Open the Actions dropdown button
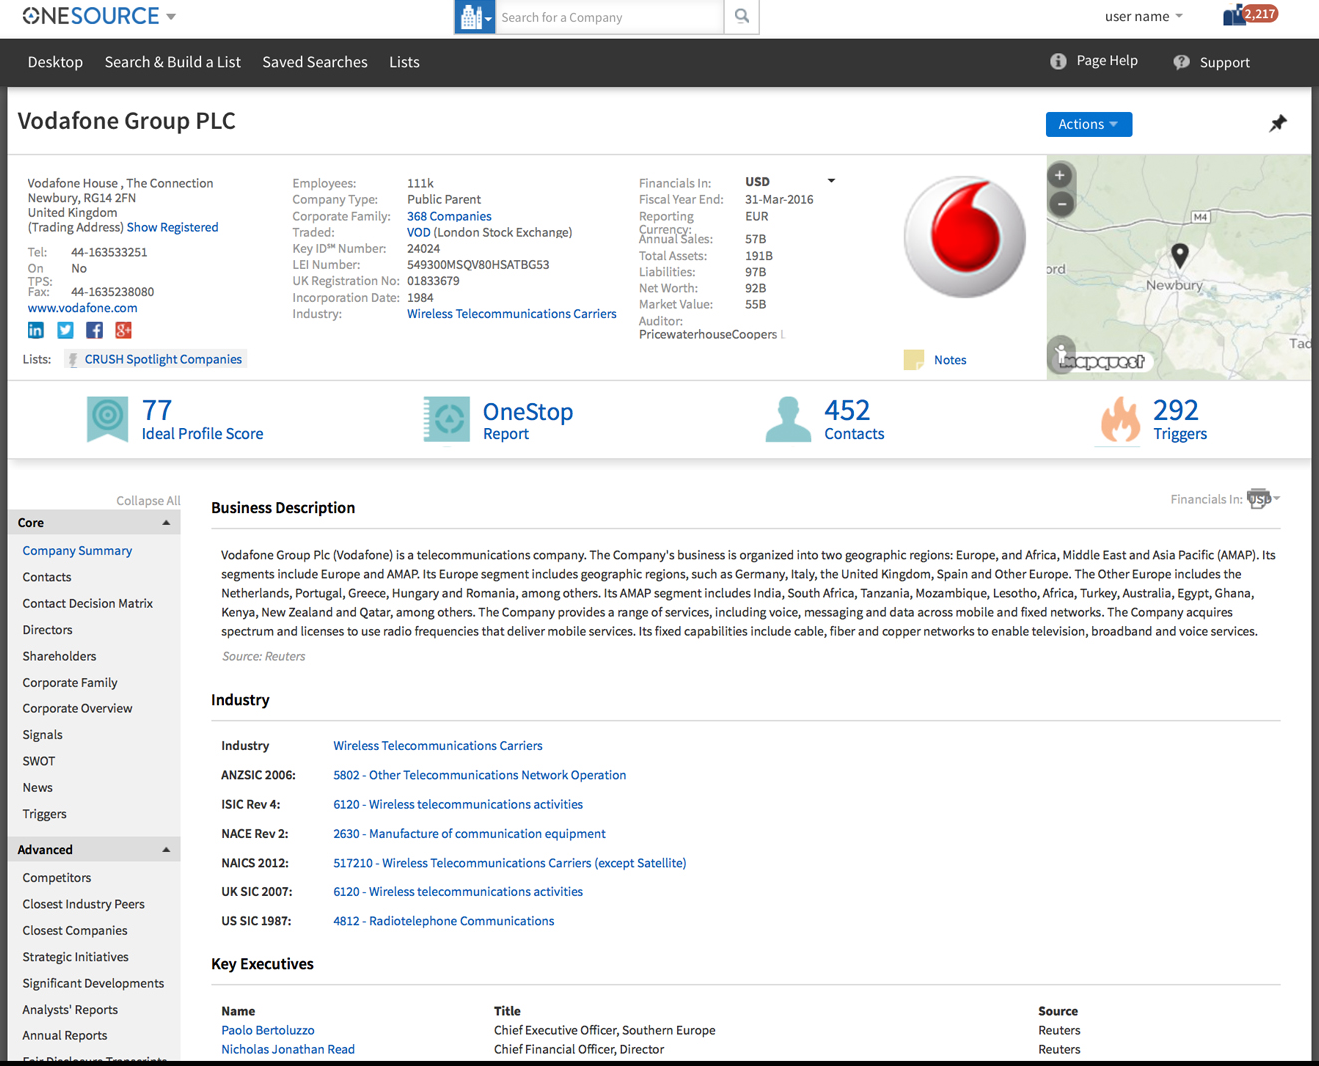1319x1066 pixels. [x=1088, y=124]
